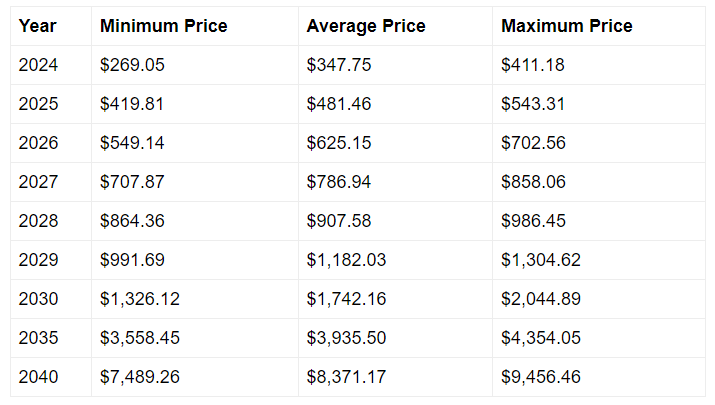Click the $3,935.50 average price cell
The image size is (715, 405).
346,338
